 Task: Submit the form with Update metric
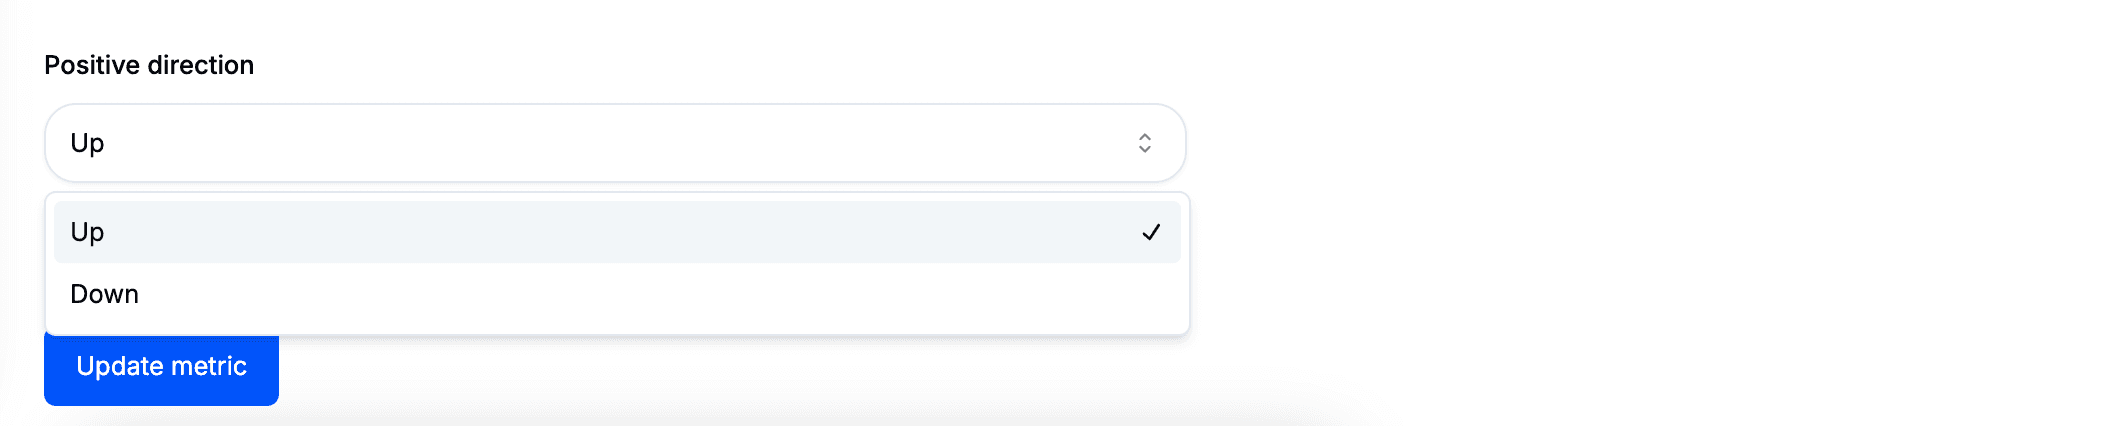coord(161,368)
